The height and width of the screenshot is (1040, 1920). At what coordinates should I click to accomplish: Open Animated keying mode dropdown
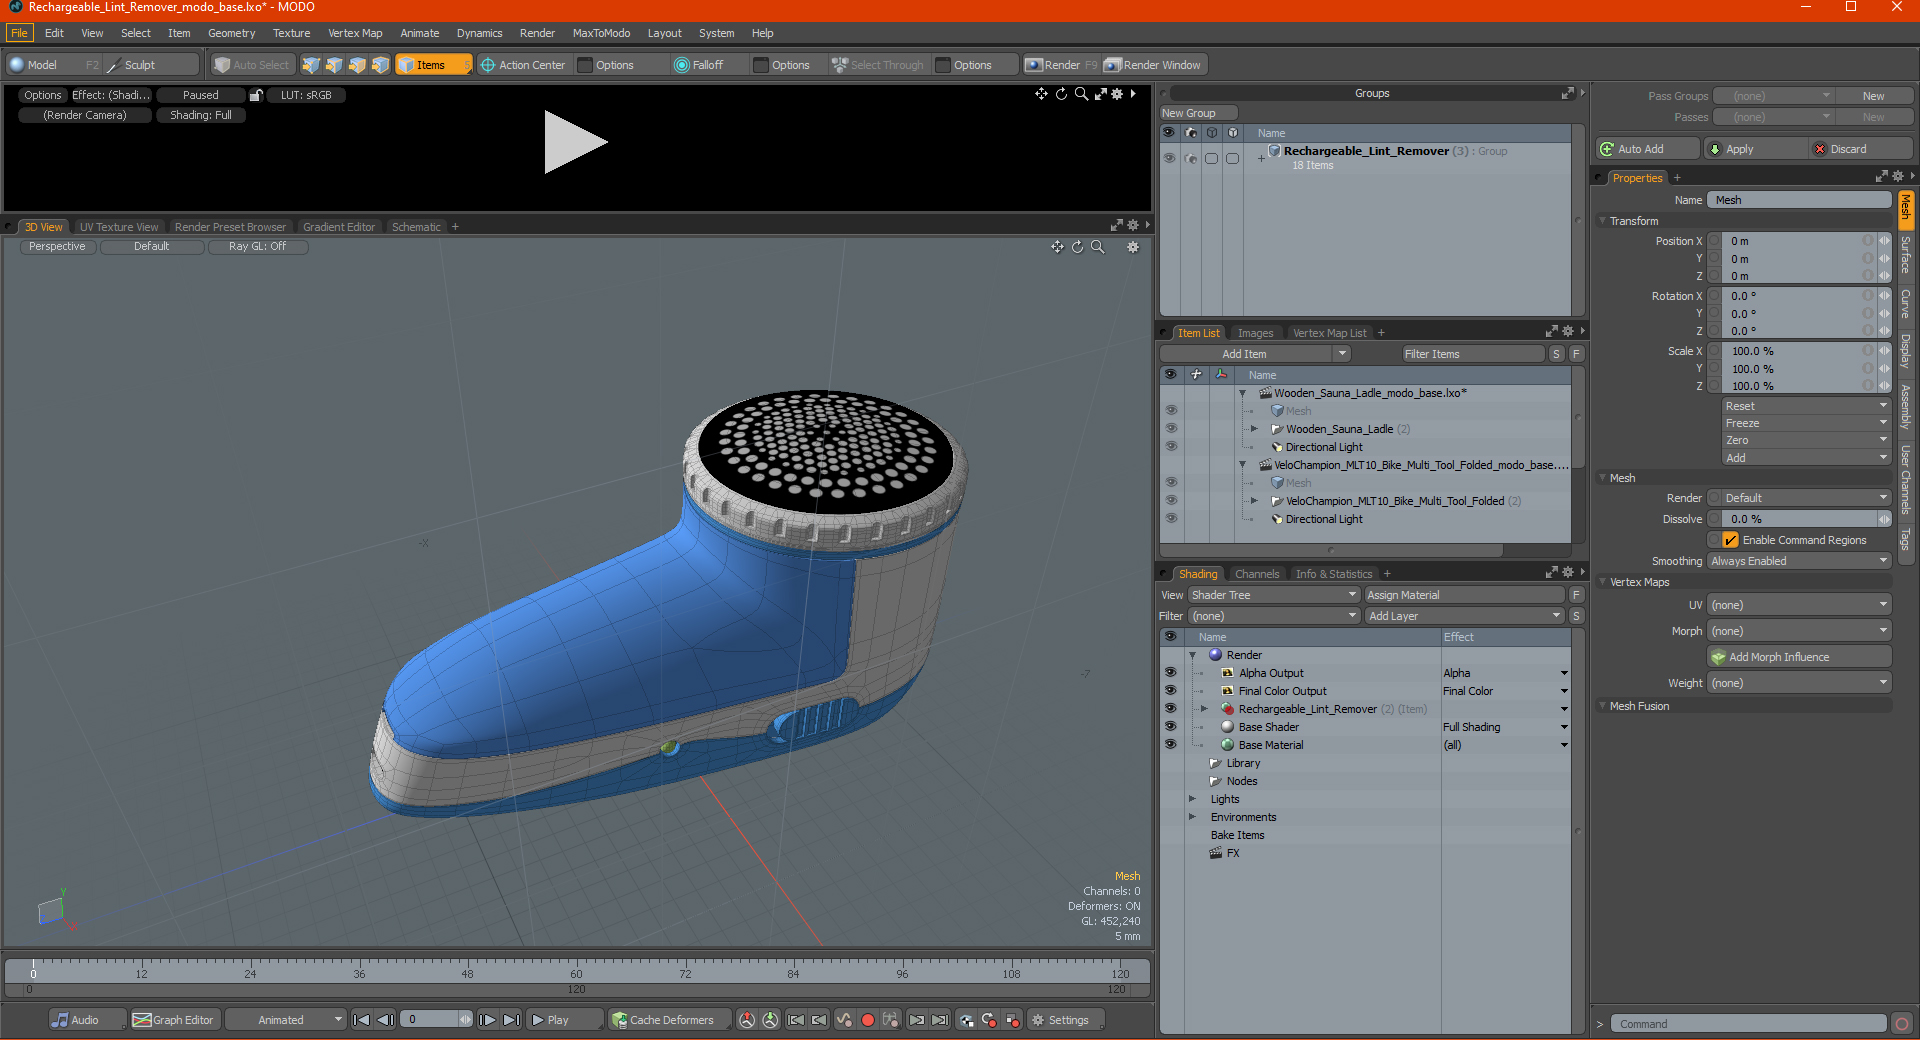(285, 1020)
